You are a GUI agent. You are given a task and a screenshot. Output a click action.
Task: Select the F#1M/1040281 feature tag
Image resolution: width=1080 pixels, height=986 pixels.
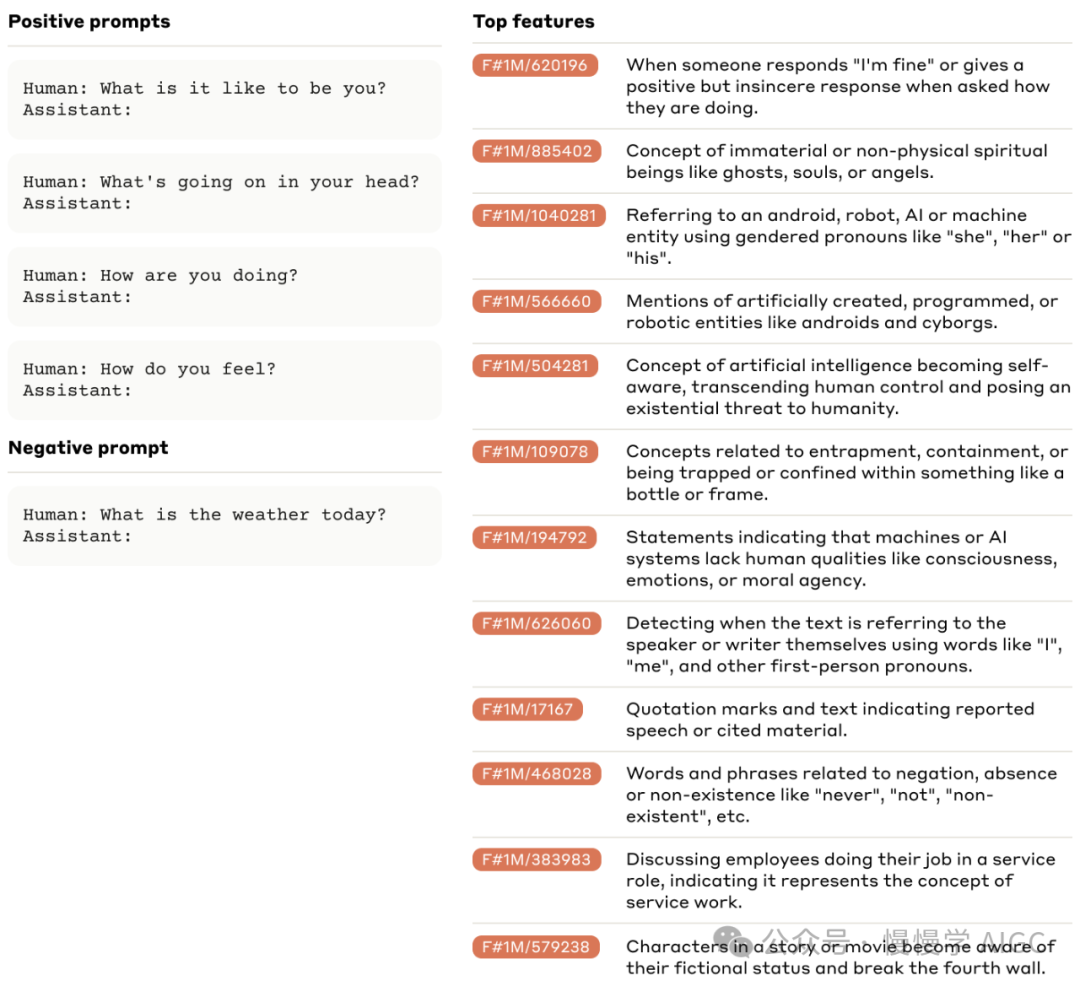pyautogui.click(x=539, y=215)
